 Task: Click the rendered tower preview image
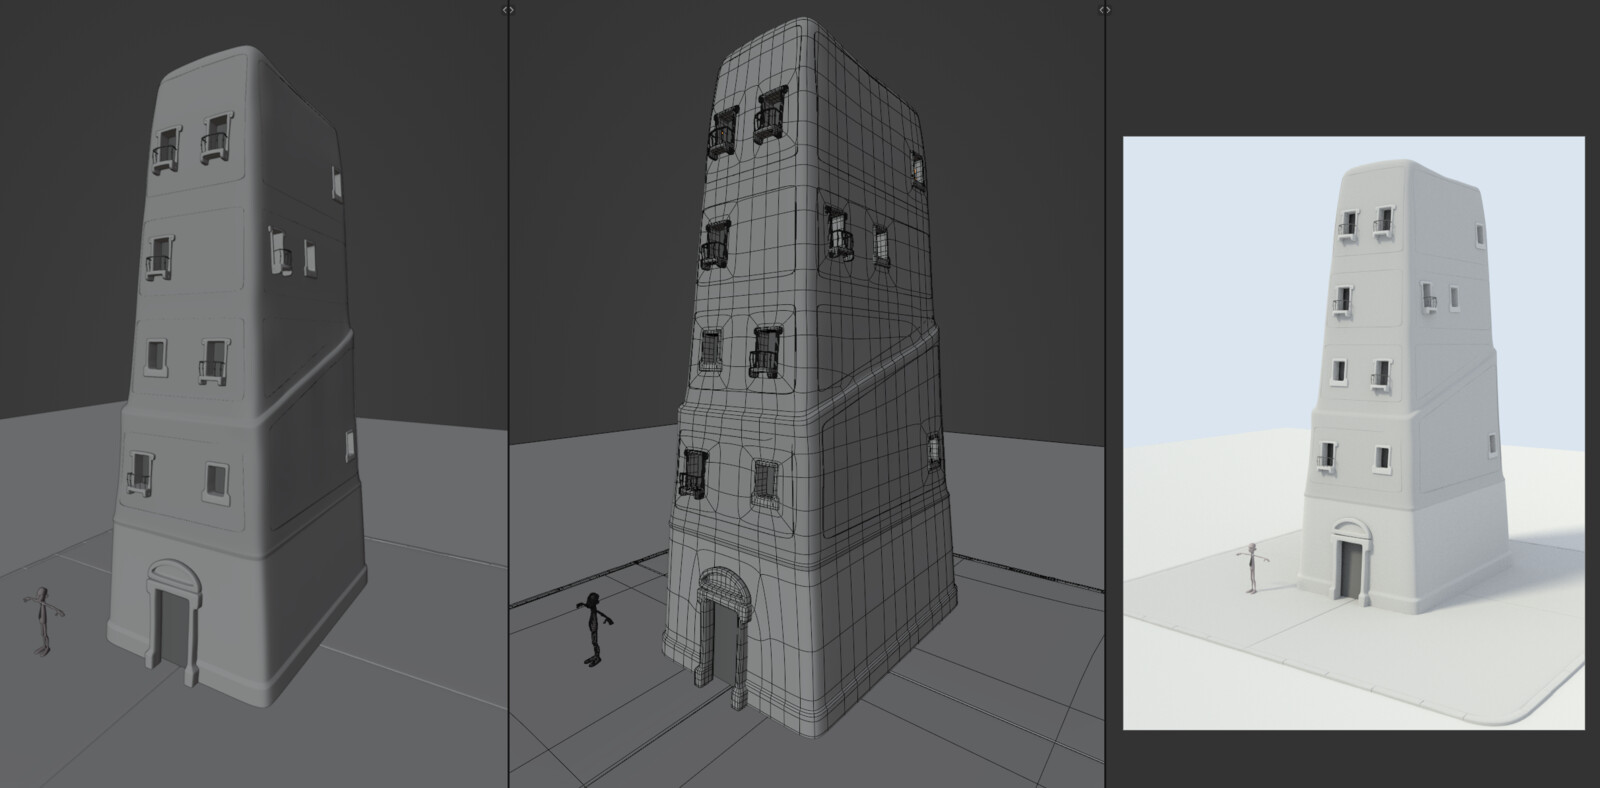(x=1353, y=432)
